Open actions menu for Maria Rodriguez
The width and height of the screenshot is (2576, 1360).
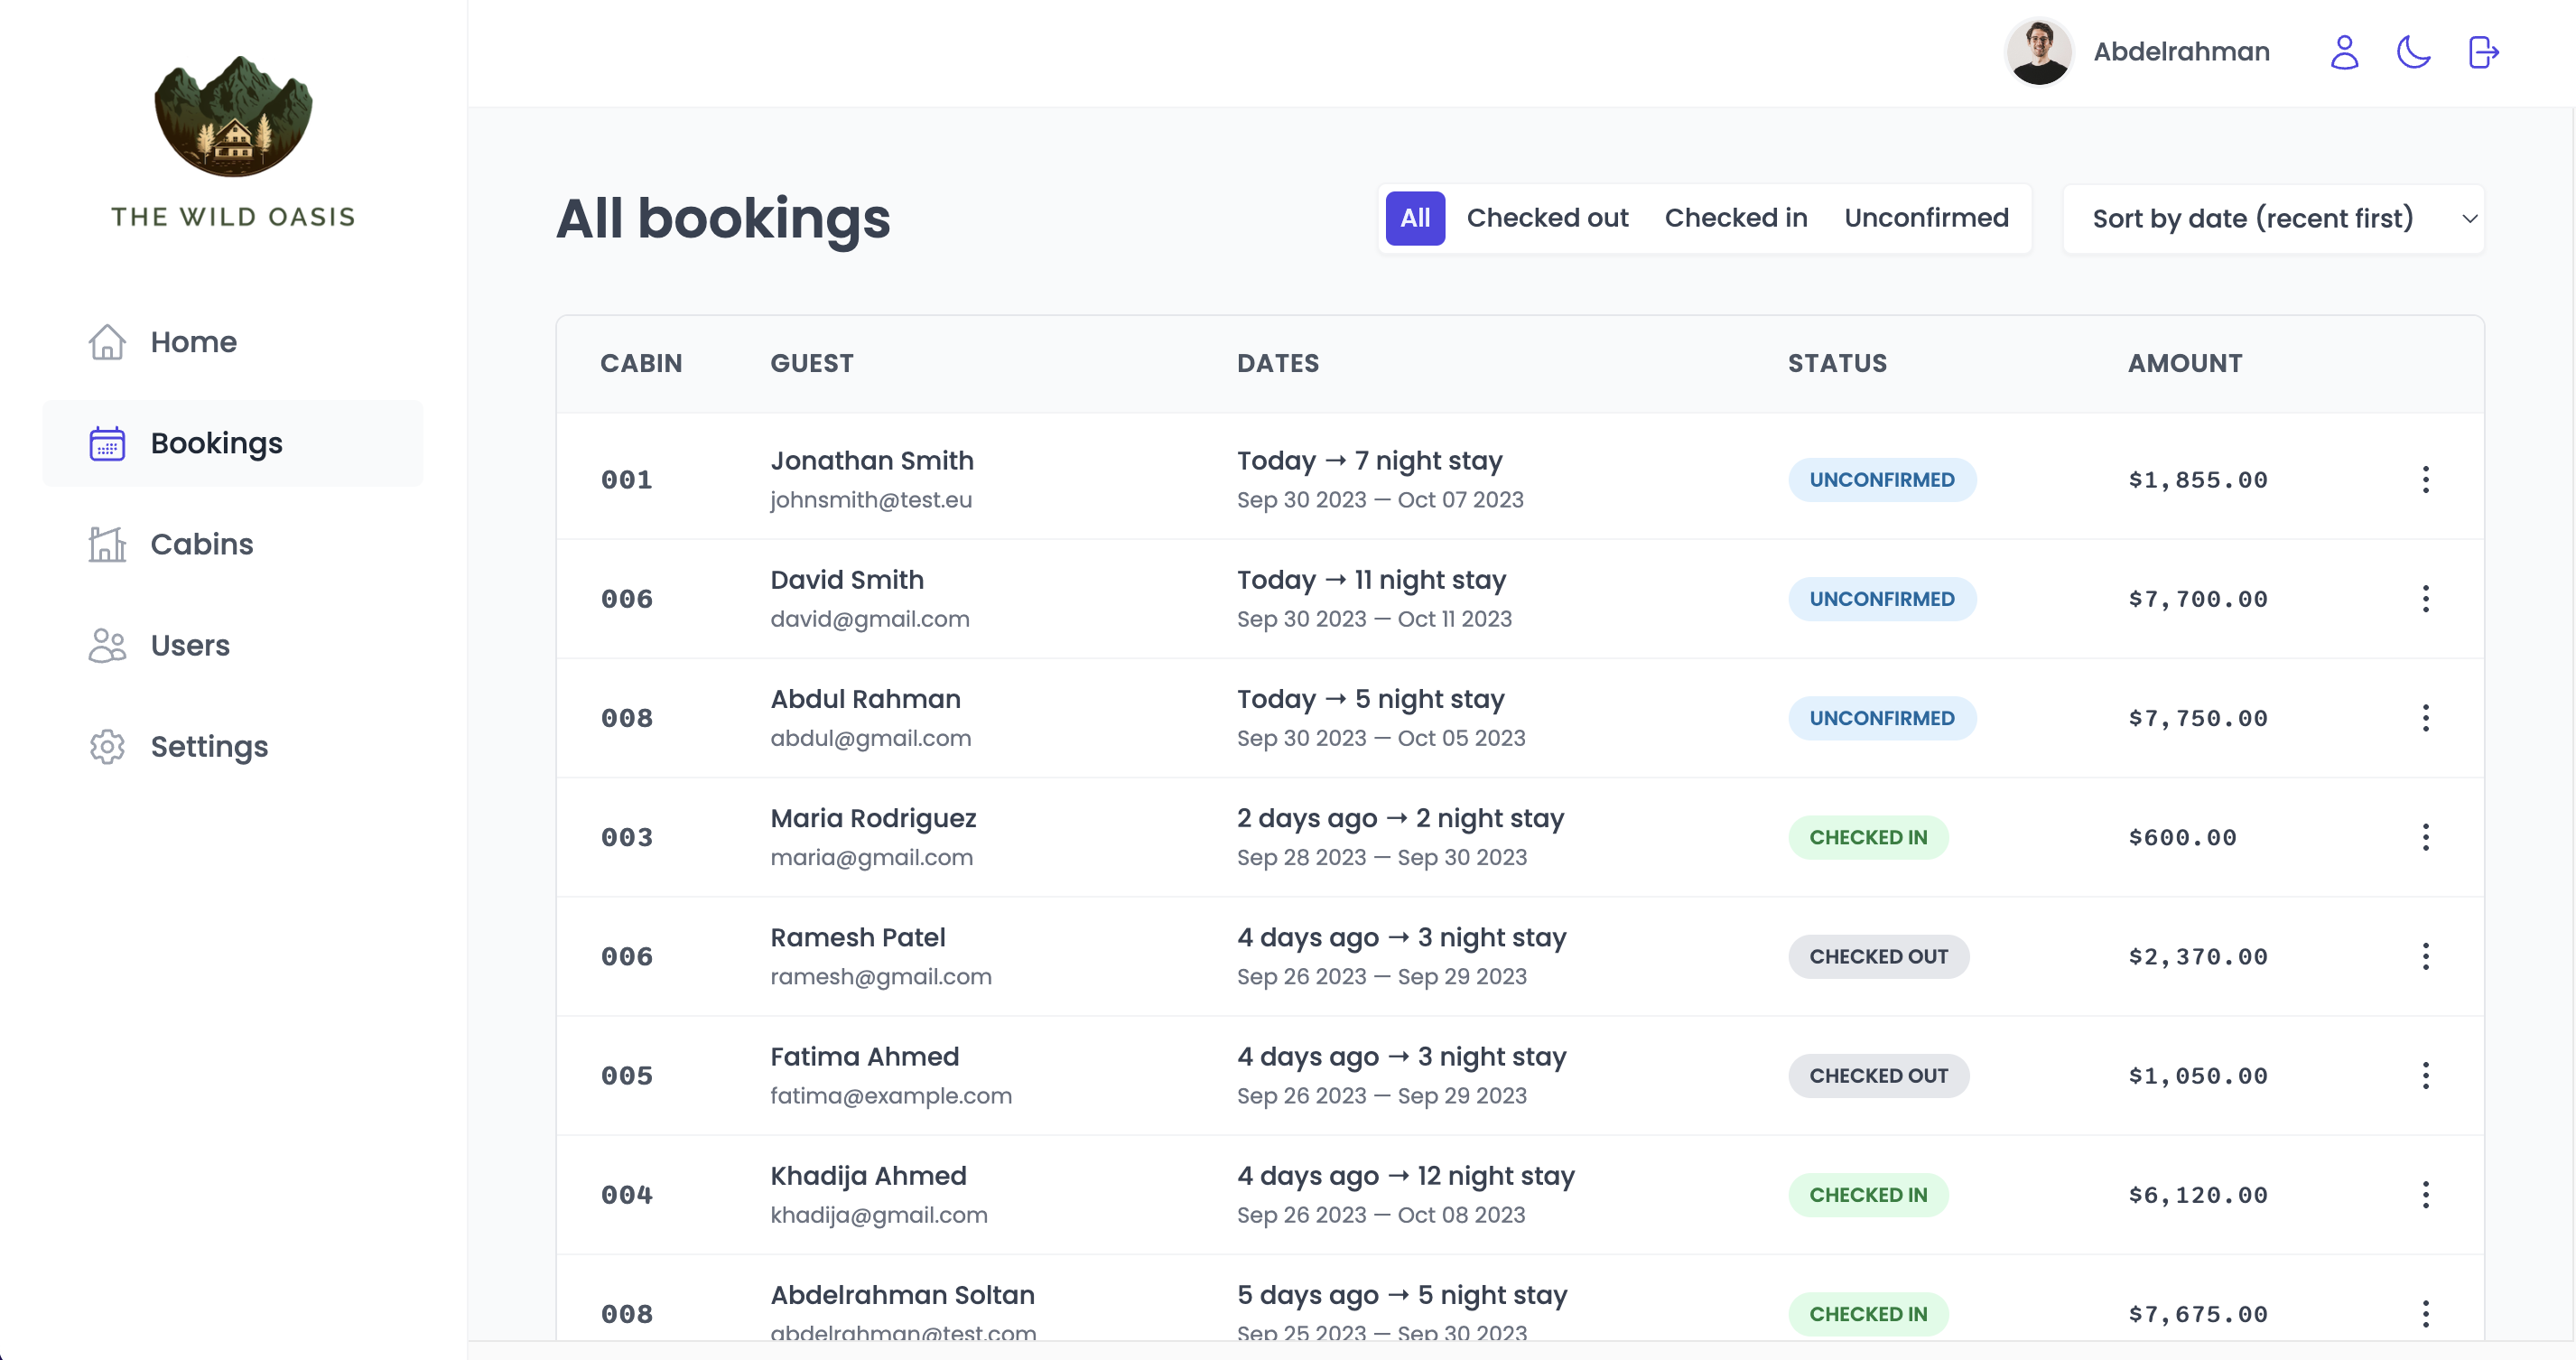pos(2425,837)
